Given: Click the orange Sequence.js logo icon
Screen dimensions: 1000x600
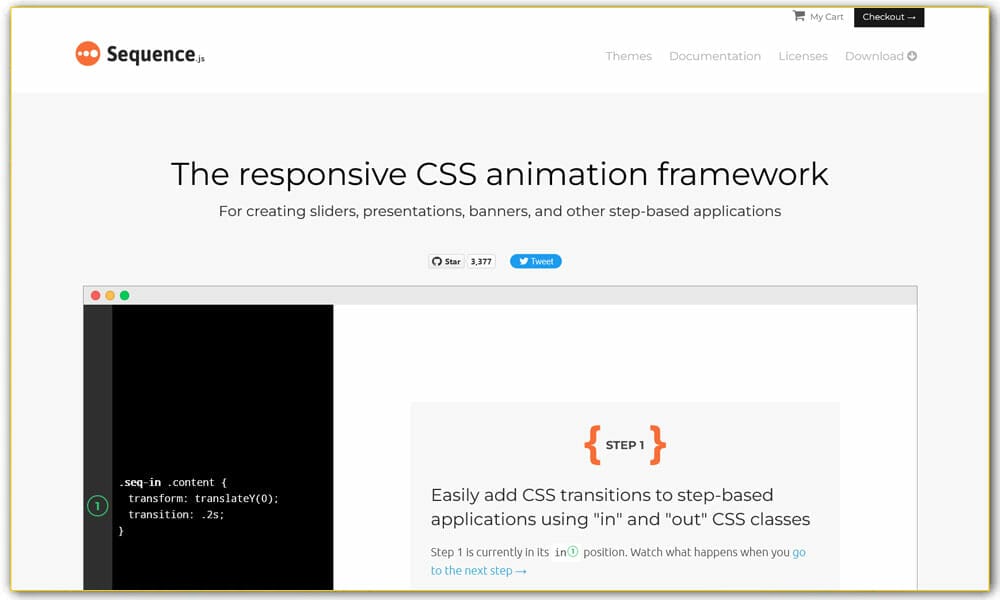Looking at the screenshot, I should coord(88,54).
